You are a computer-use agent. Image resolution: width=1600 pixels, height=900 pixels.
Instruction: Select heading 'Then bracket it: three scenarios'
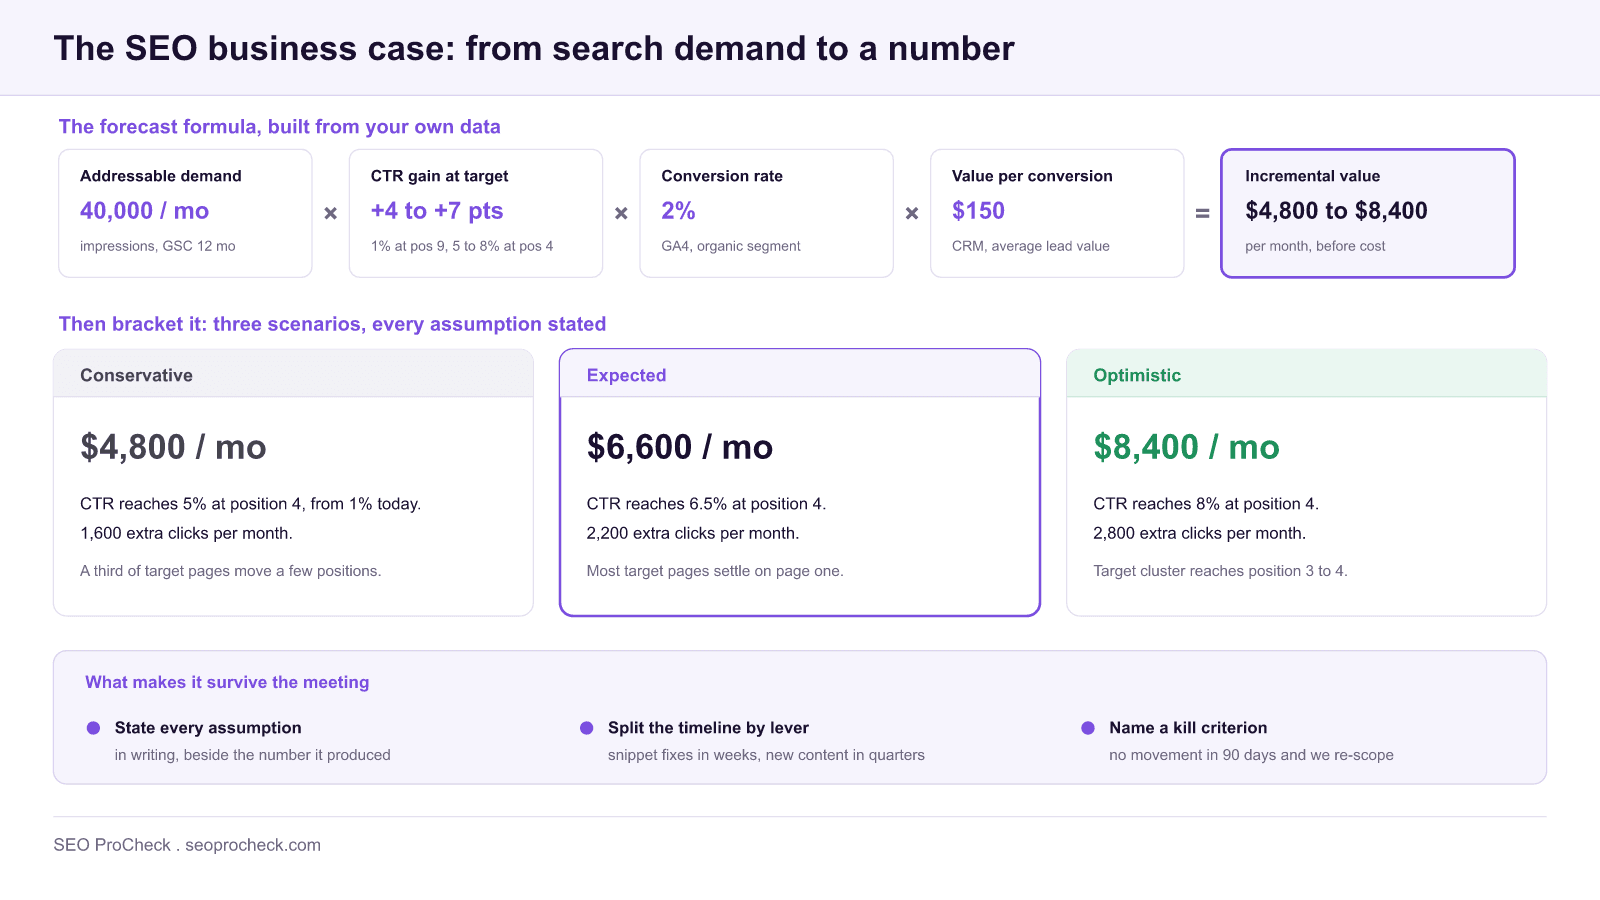[332, 324]
